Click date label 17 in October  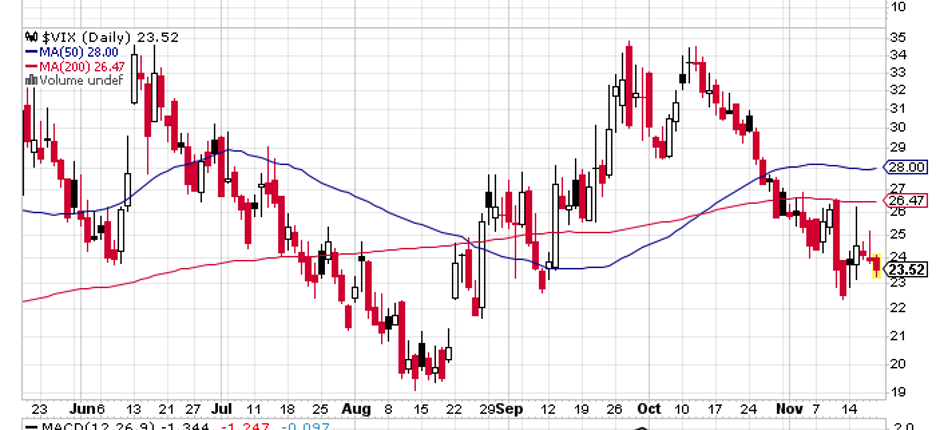click(716, 410)
